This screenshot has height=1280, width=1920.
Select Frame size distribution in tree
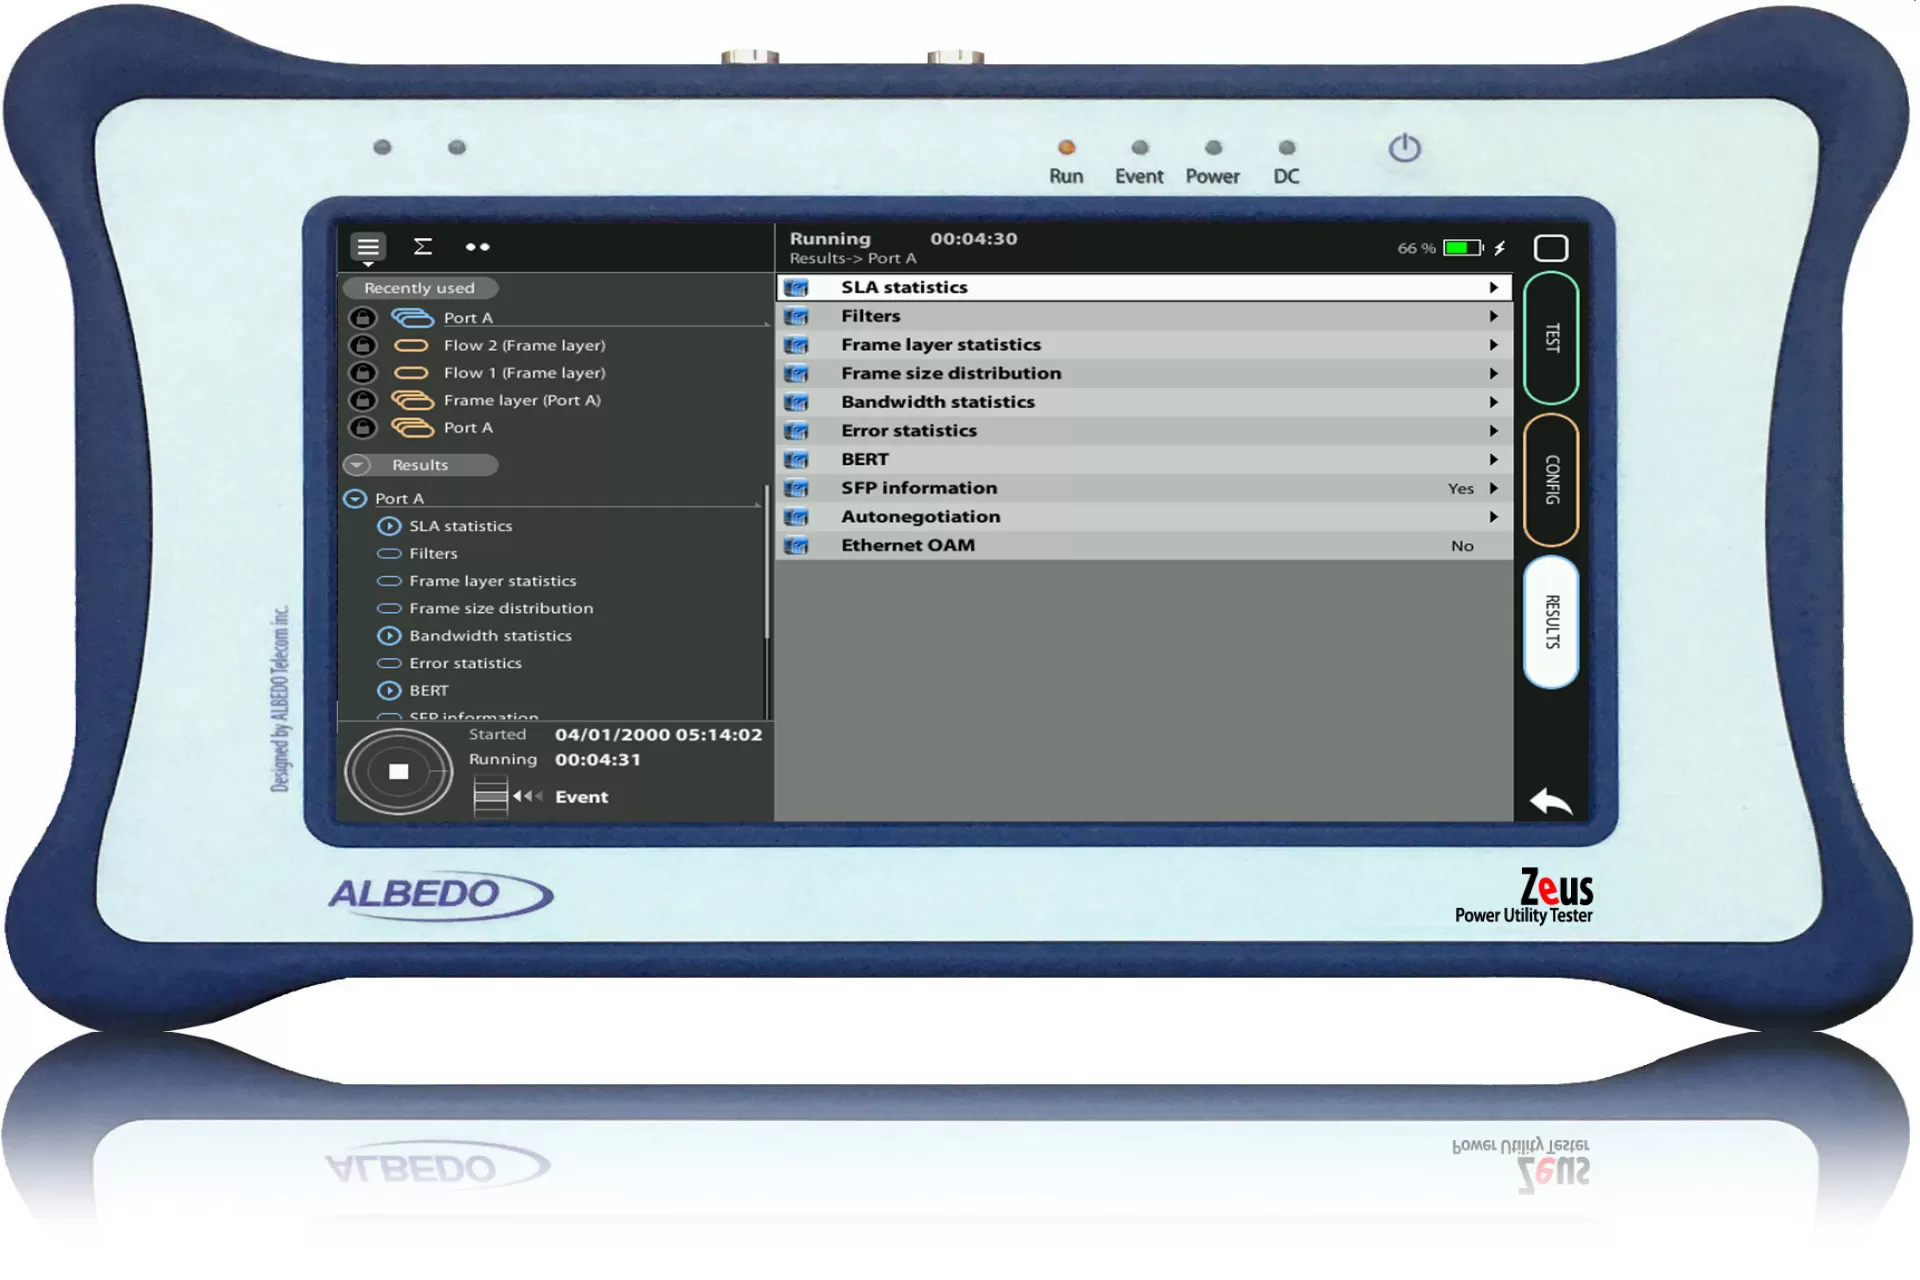pyautogui.click(x=501, y=608)
